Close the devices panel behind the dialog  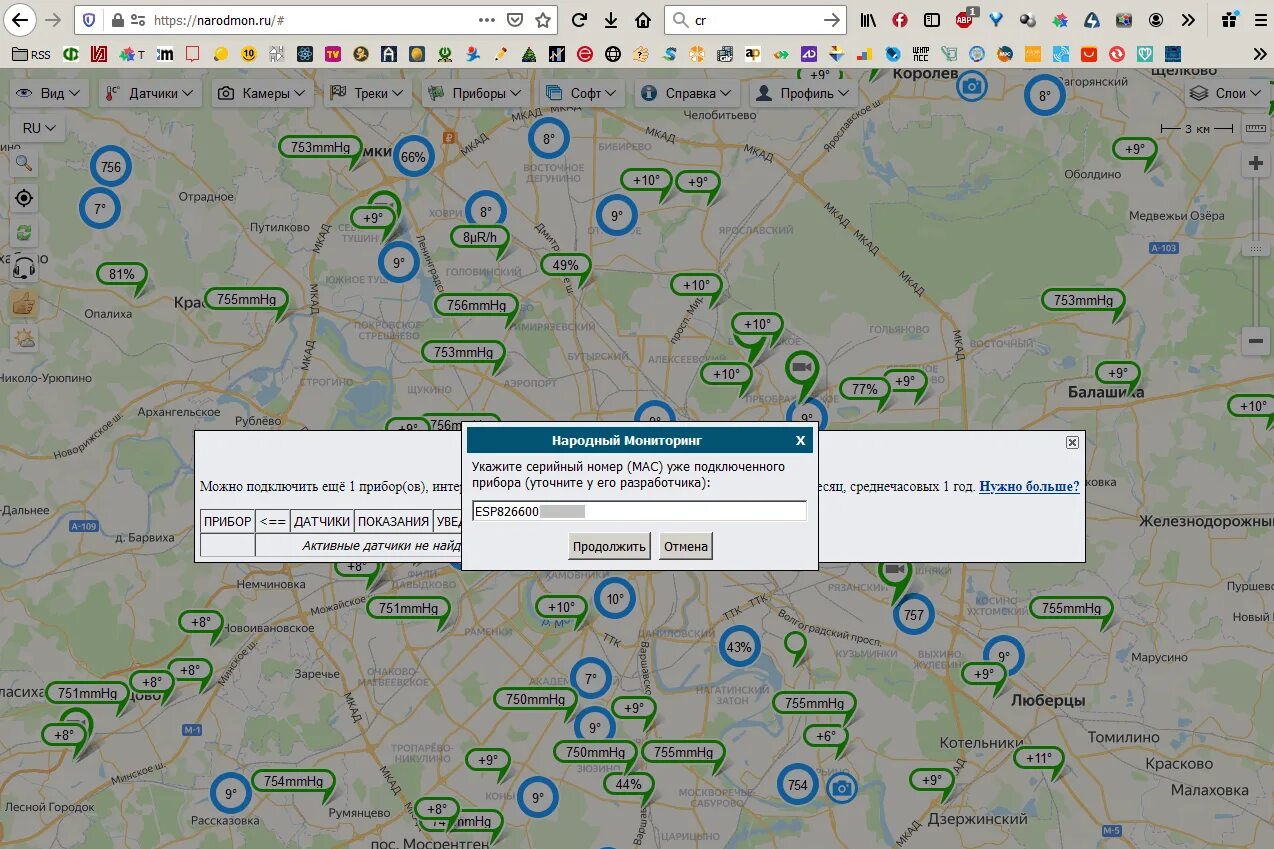click(x=1072, y=442)
